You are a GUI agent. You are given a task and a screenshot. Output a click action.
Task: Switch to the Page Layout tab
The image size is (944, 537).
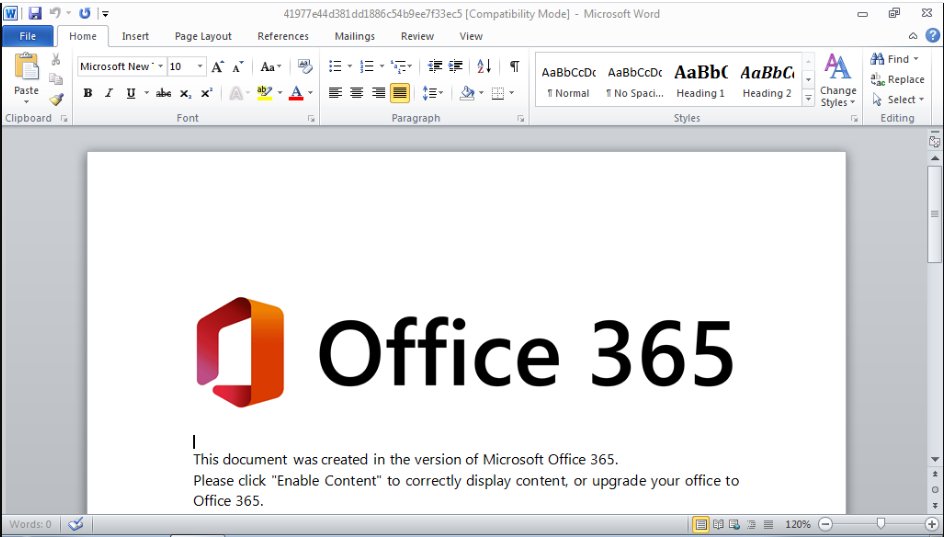click(203, 36)
